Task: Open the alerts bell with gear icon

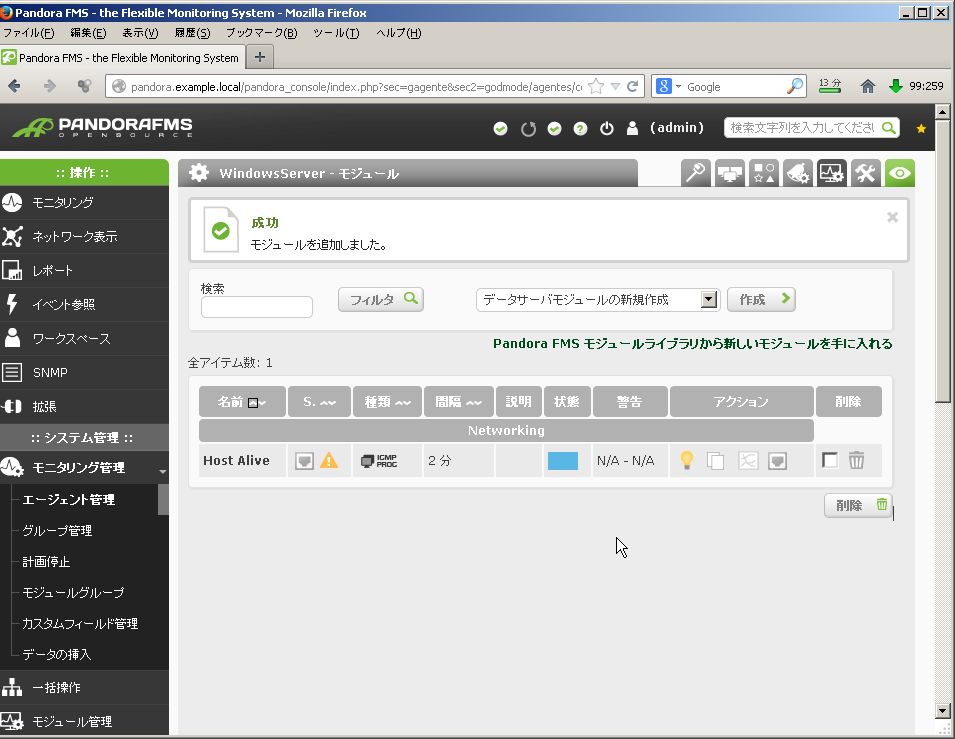Action: tap(797, 173)
